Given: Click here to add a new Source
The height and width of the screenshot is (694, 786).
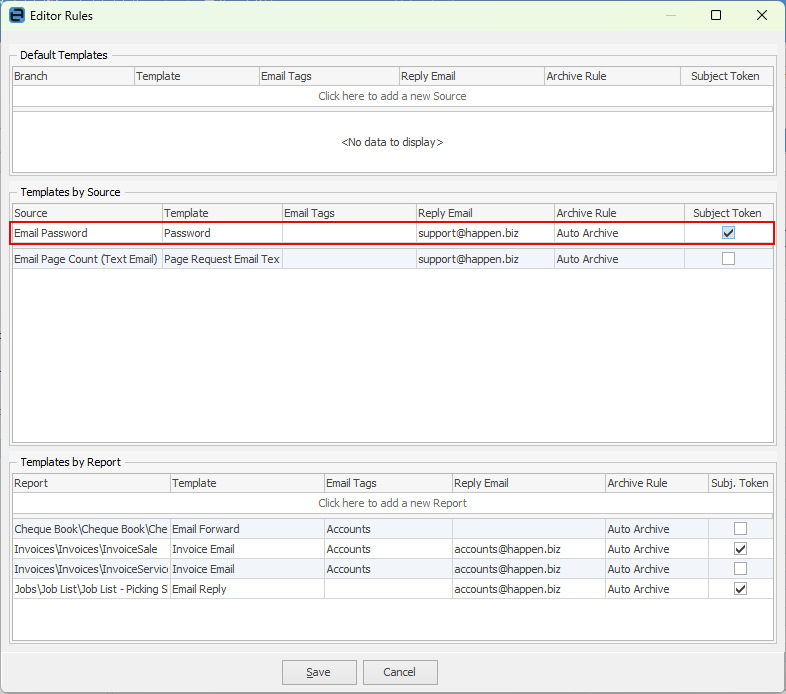Looking at the screenshot, I should (x=392, y=96).
